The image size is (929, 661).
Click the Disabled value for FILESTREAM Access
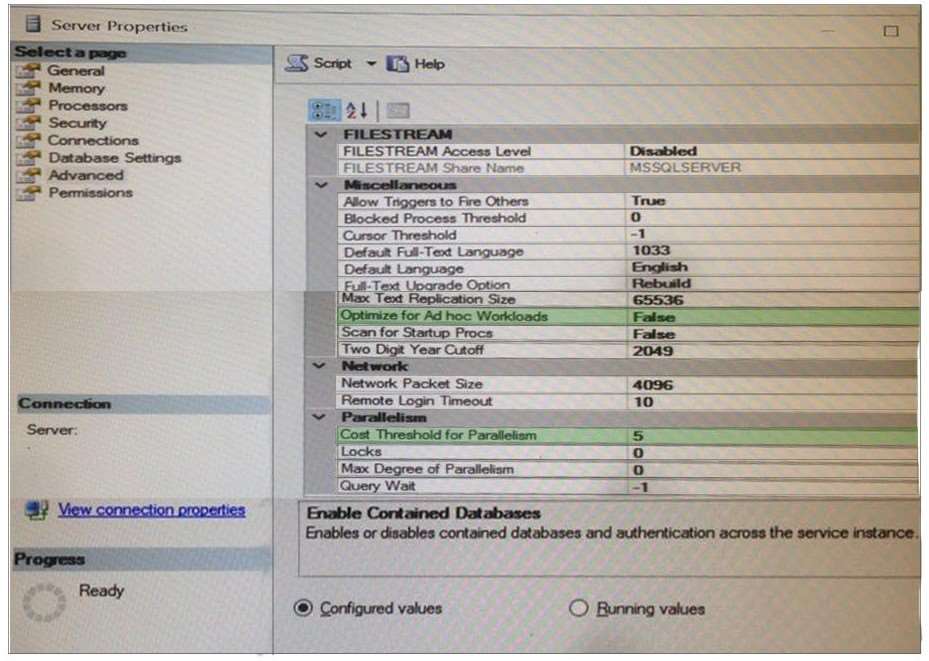(662, 151)
